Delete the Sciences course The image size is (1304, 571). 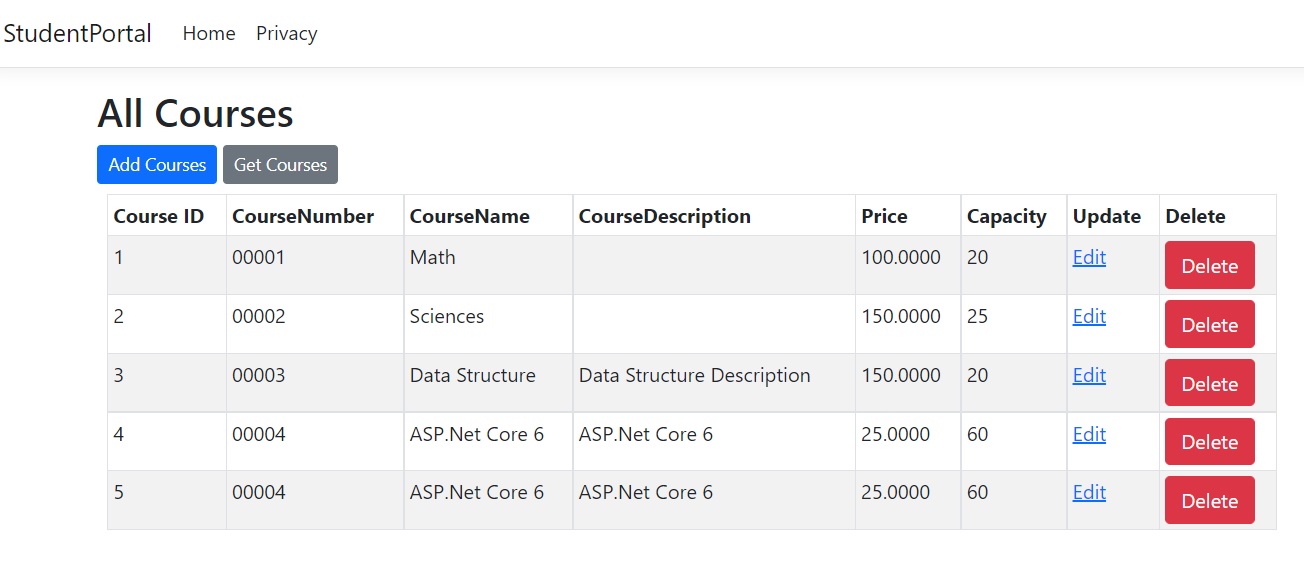click(1210, 325)
